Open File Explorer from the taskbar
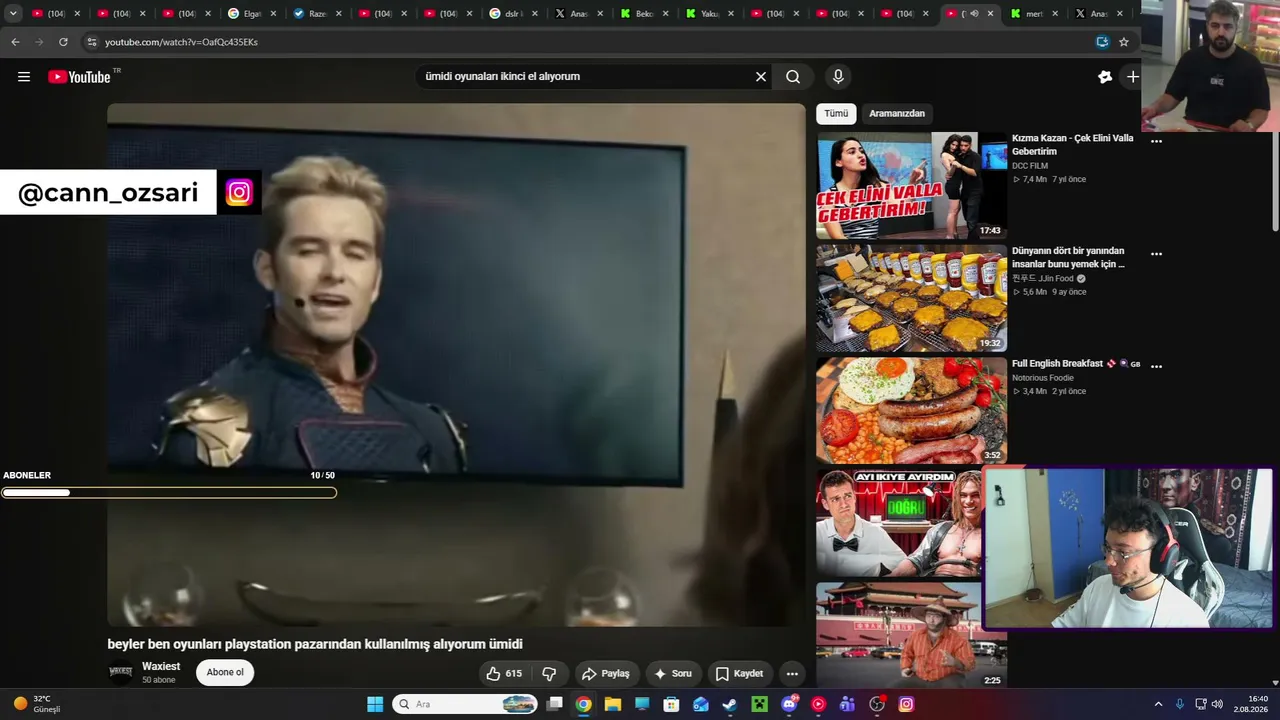This screenshot has height=720, width=1280. [613, 704]
